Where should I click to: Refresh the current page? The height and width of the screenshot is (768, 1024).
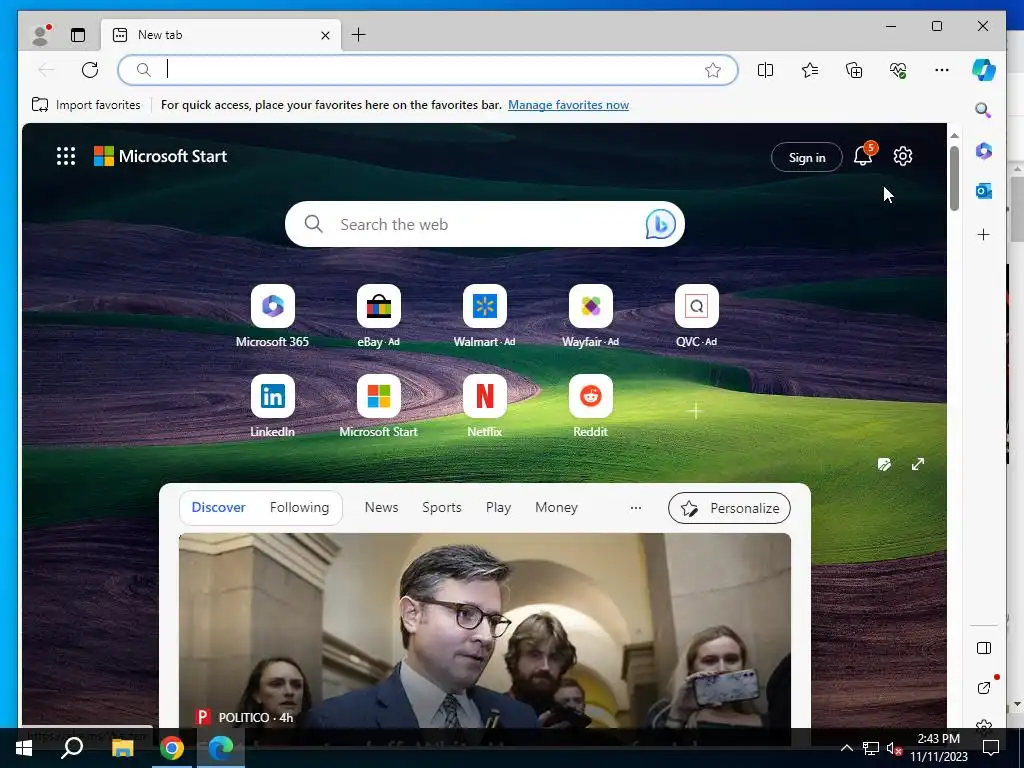coord(90,70)
